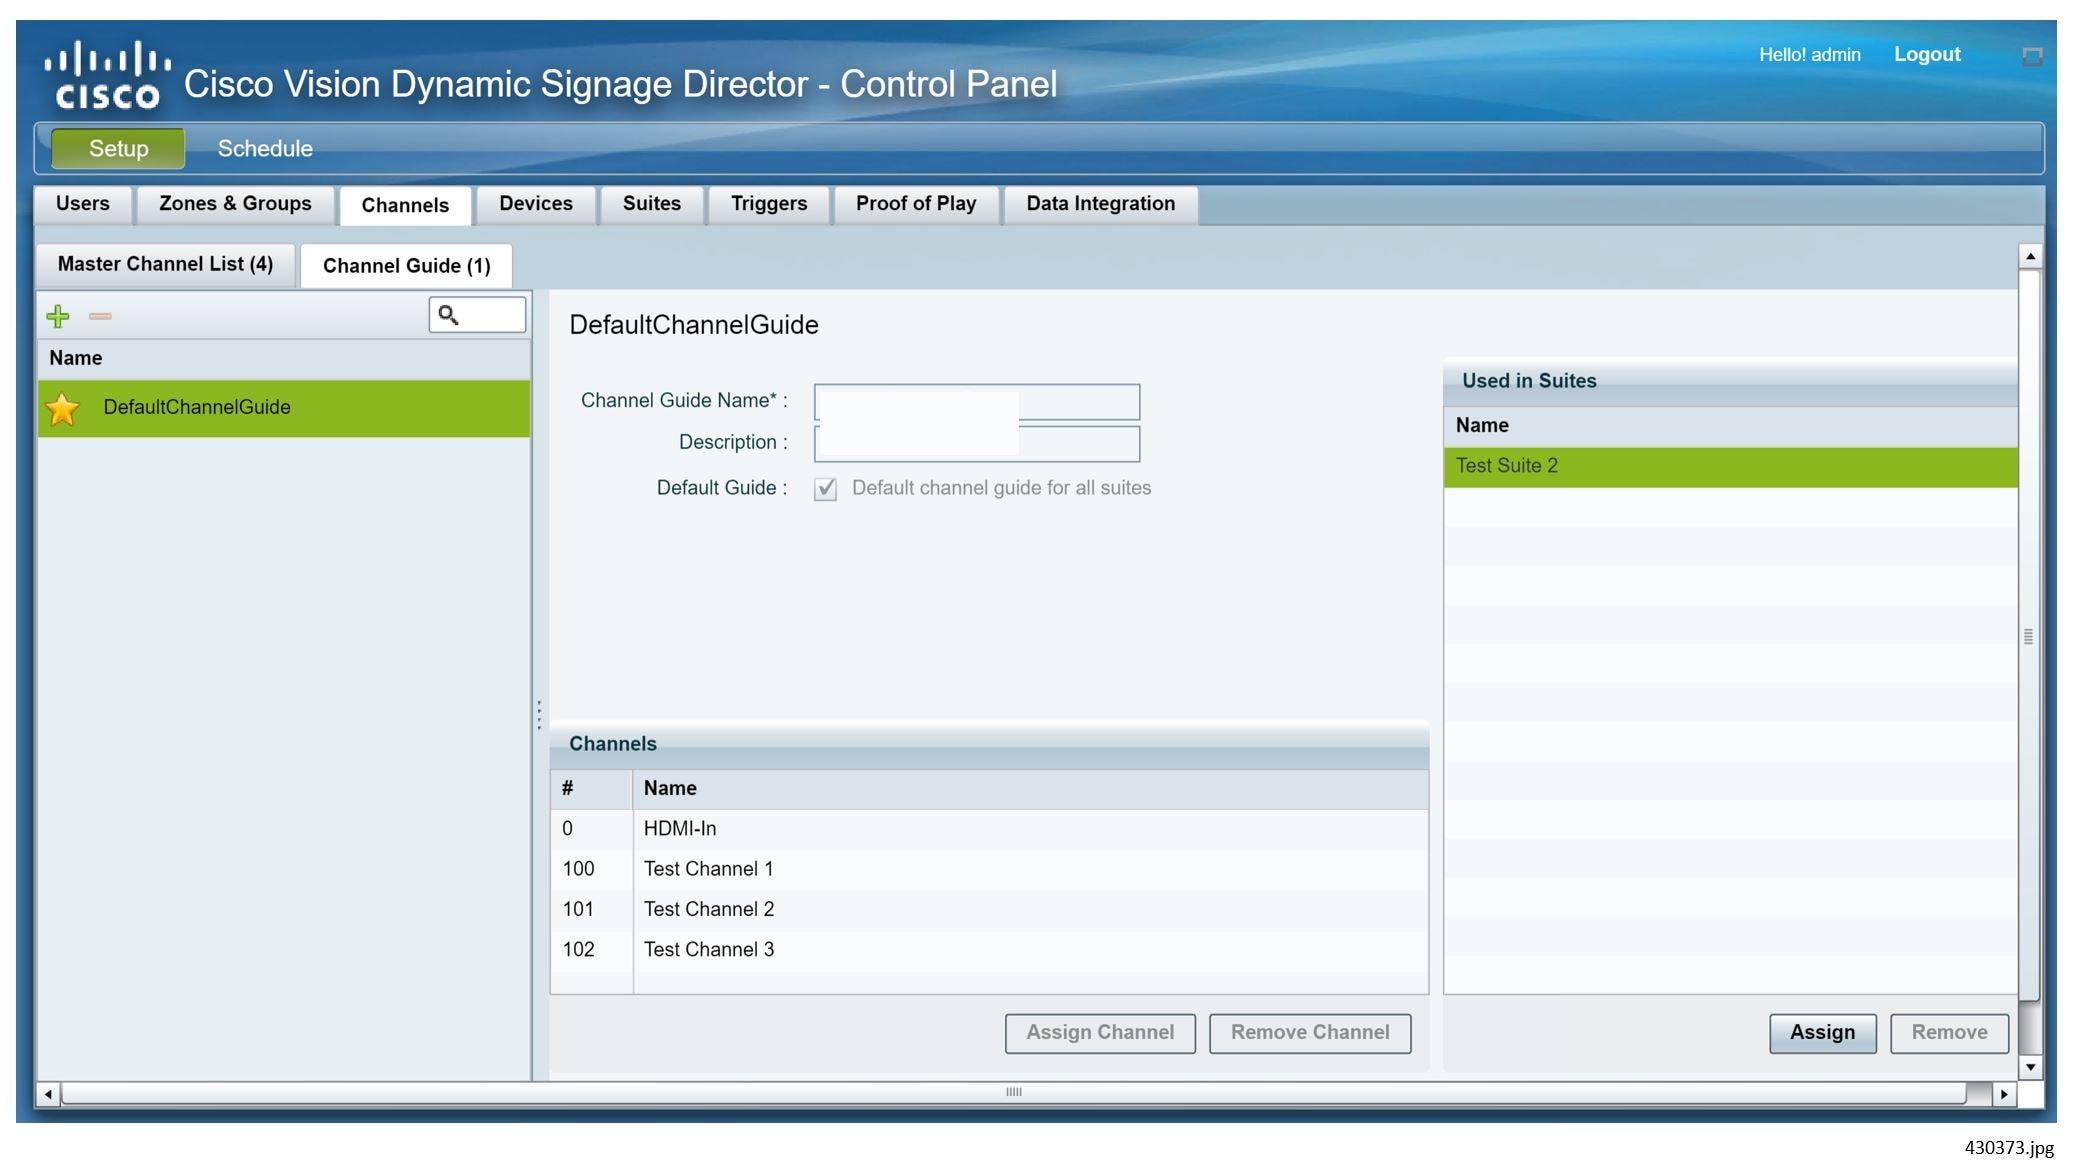Image resolution: width=2079 pixels, height=1171 pixels.
Task: Add a new channel guide with the plus icon
Action: pos(59,316)
